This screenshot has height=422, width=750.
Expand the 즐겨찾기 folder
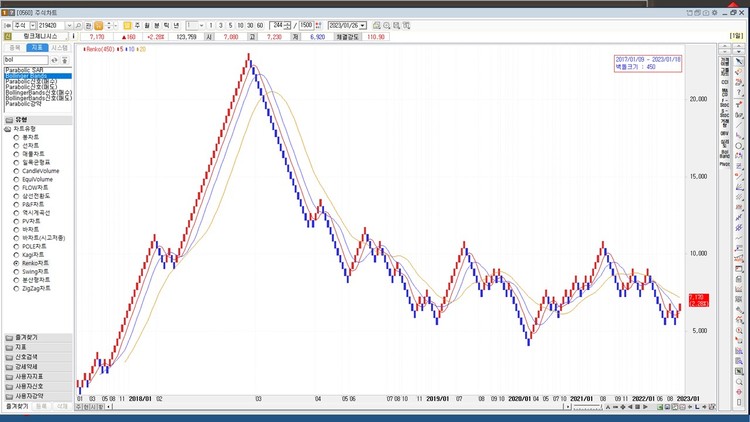(x=38, y=338)
